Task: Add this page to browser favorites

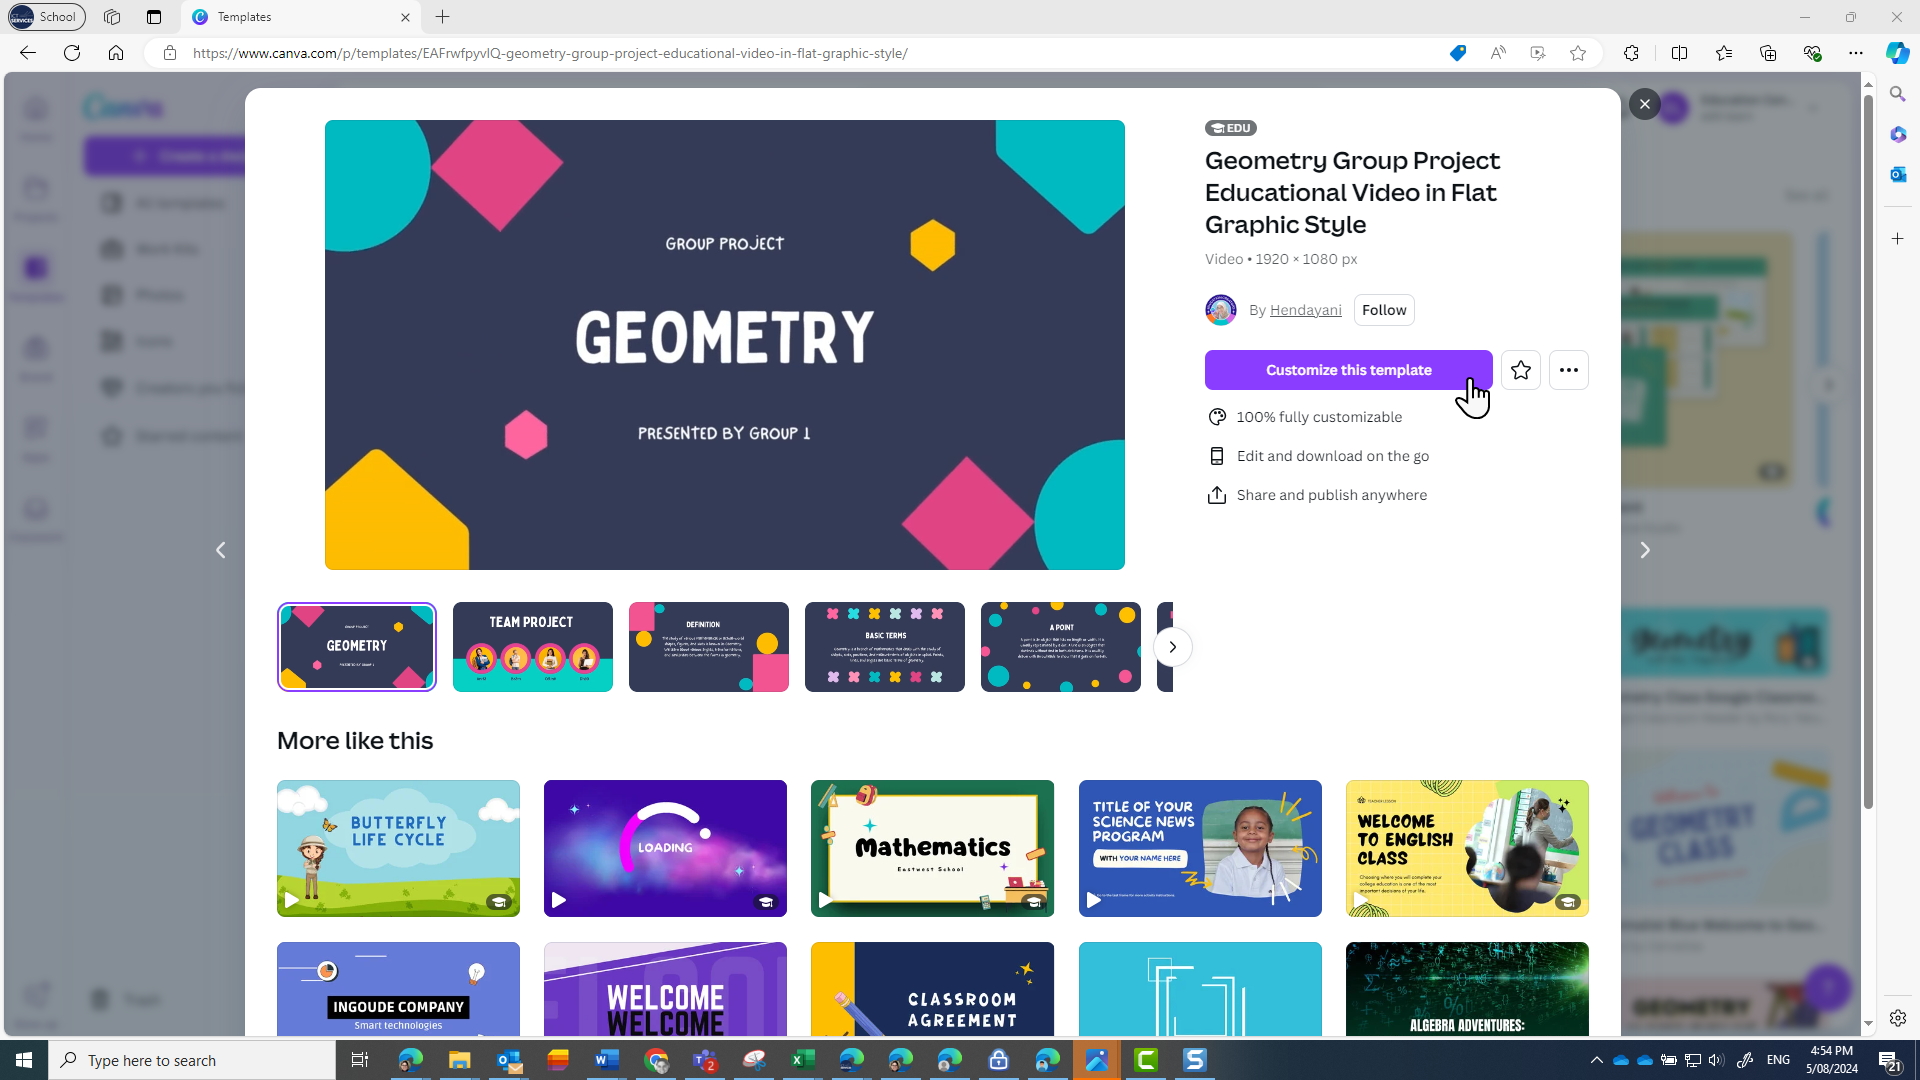Action: [1578, 53]
